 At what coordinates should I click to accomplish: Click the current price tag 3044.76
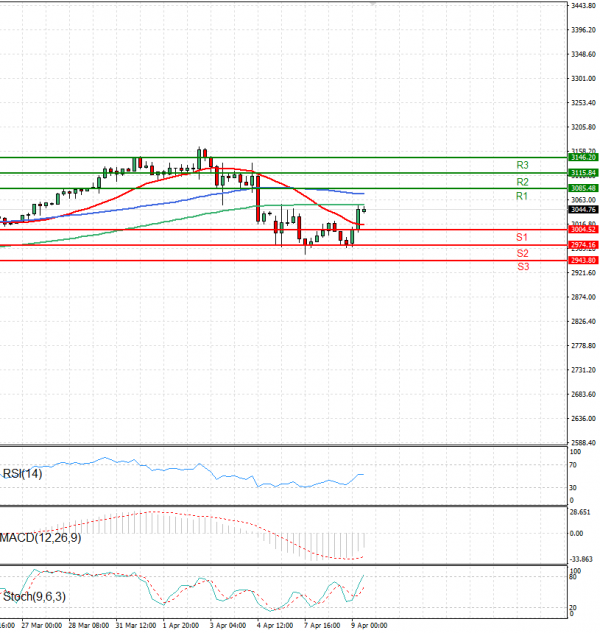coord(583,209)
